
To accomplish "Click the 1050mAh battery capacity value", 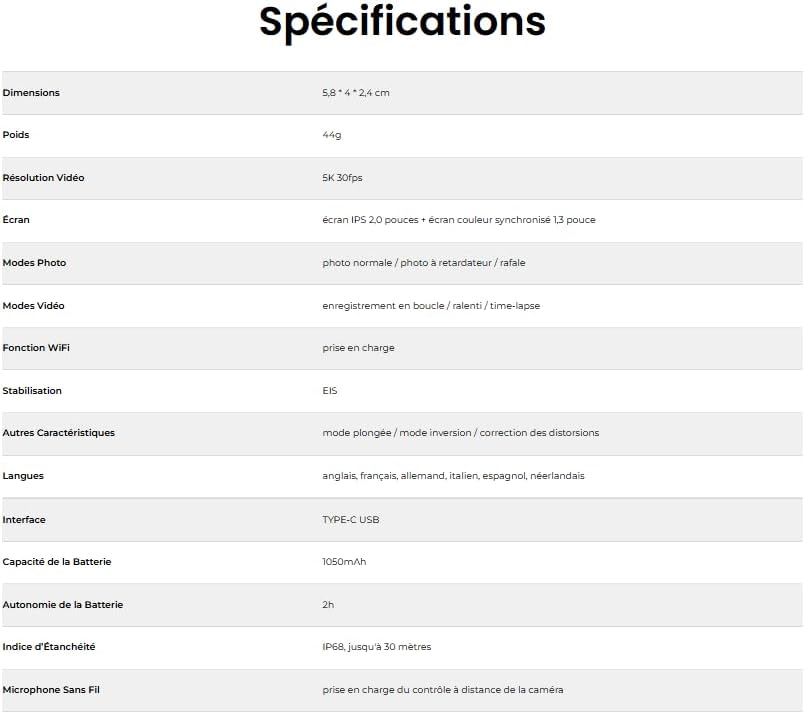I will [x=344, y=562].
